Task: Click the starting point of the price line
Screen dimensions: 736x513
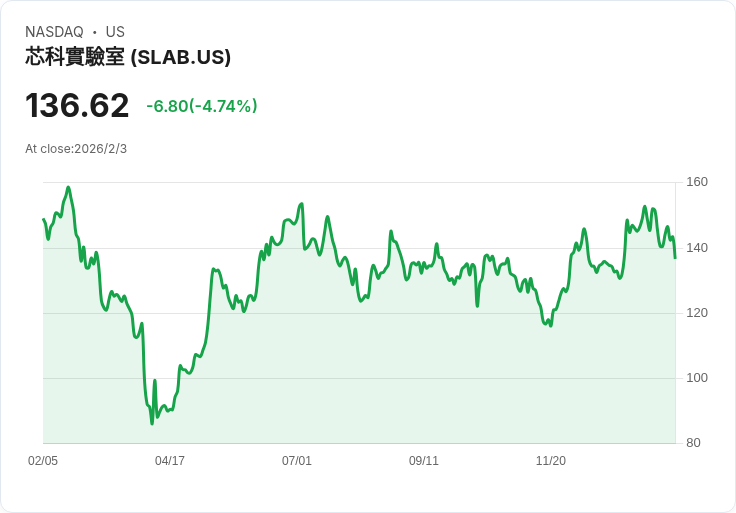Action: pyautogui.click(x=44, y=219)
